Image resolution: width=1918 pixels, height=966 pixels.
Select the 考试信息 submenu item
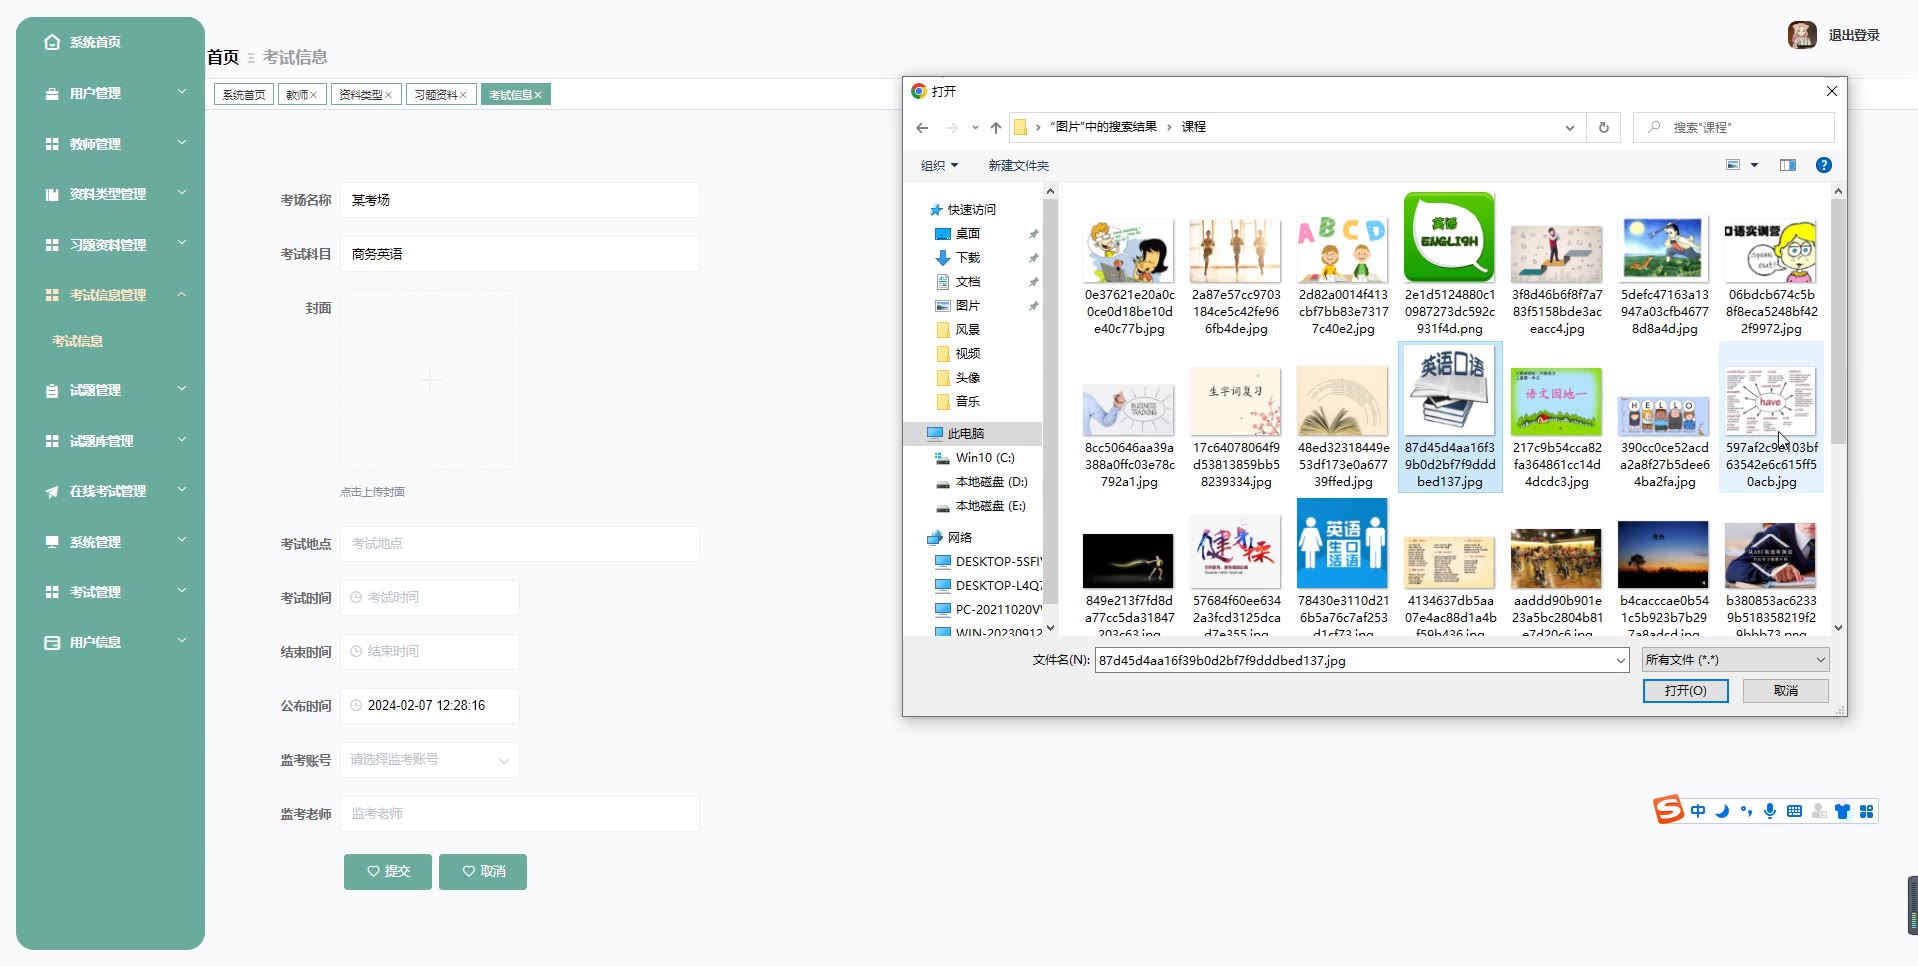coord(78,341)
